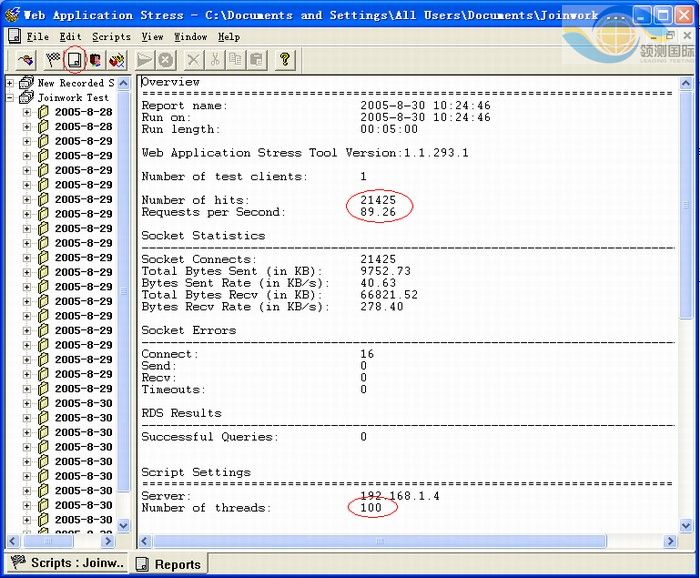Click the report pane scroll-up arrow

coord(686,83)
